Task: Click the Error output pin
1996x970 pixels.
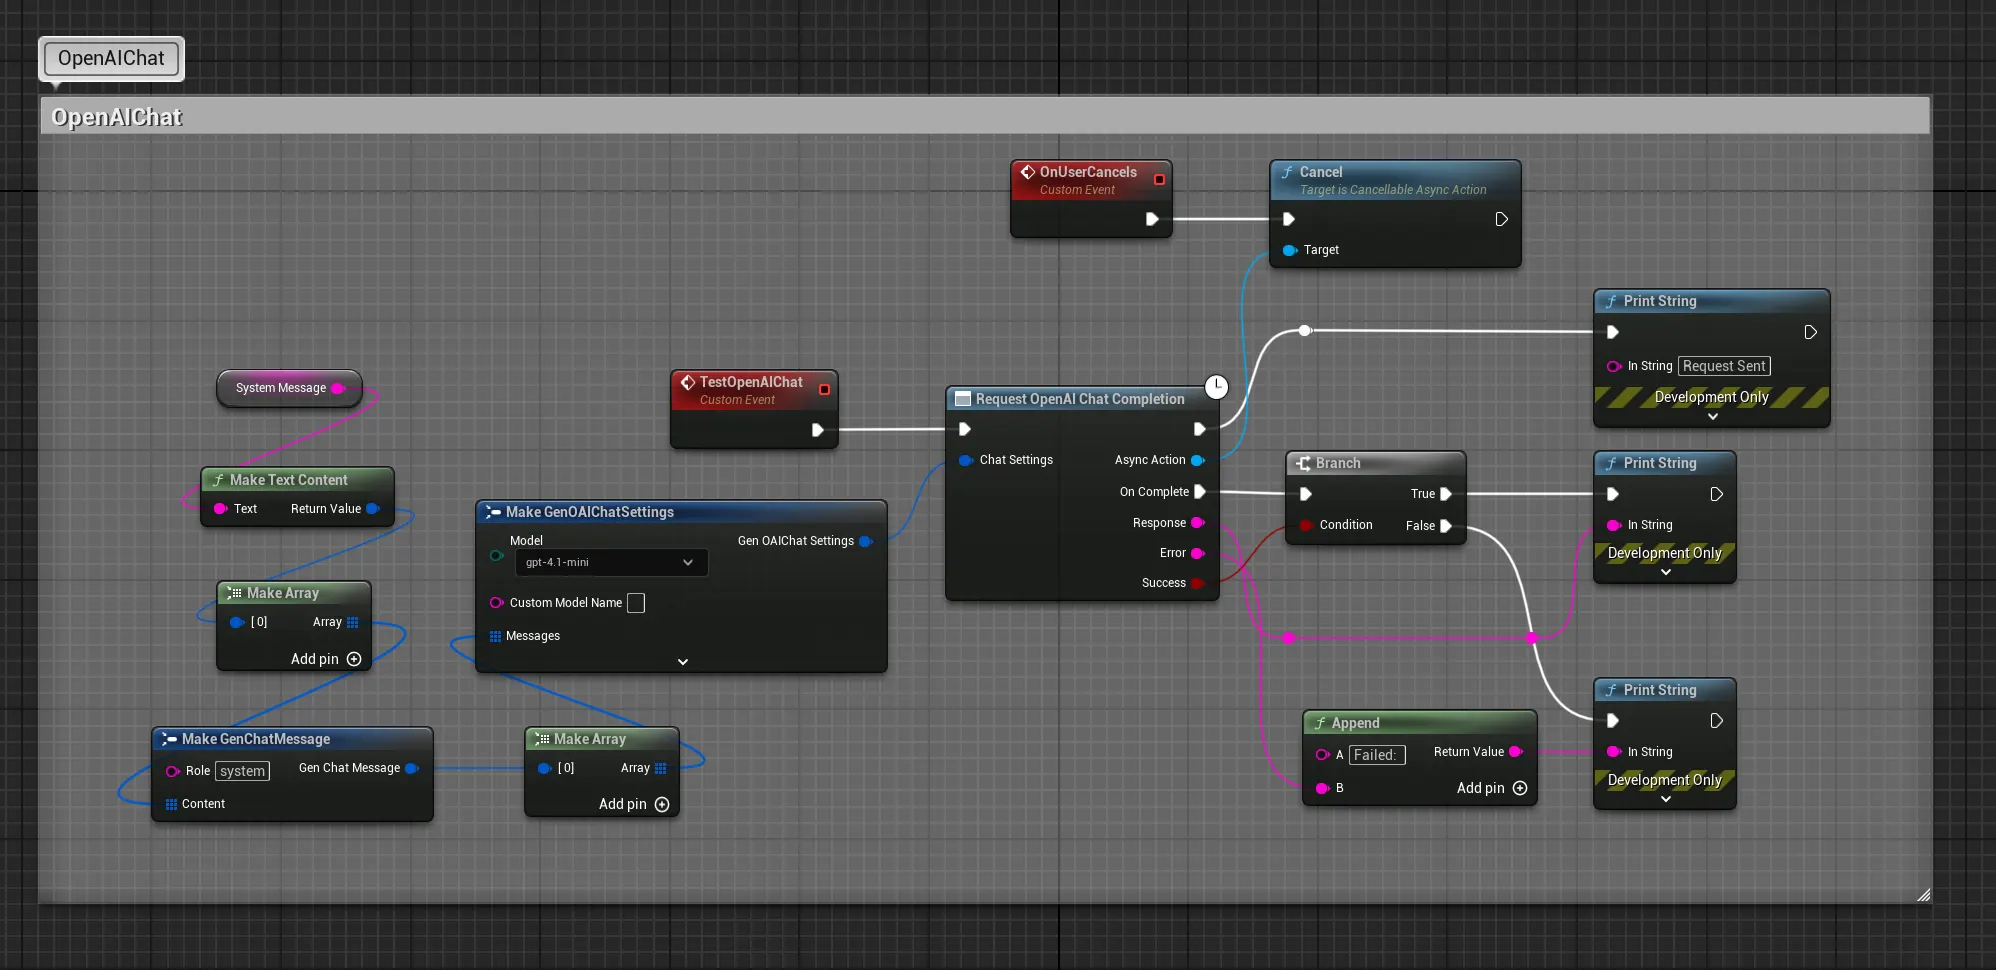Action: pos(1198,553)
